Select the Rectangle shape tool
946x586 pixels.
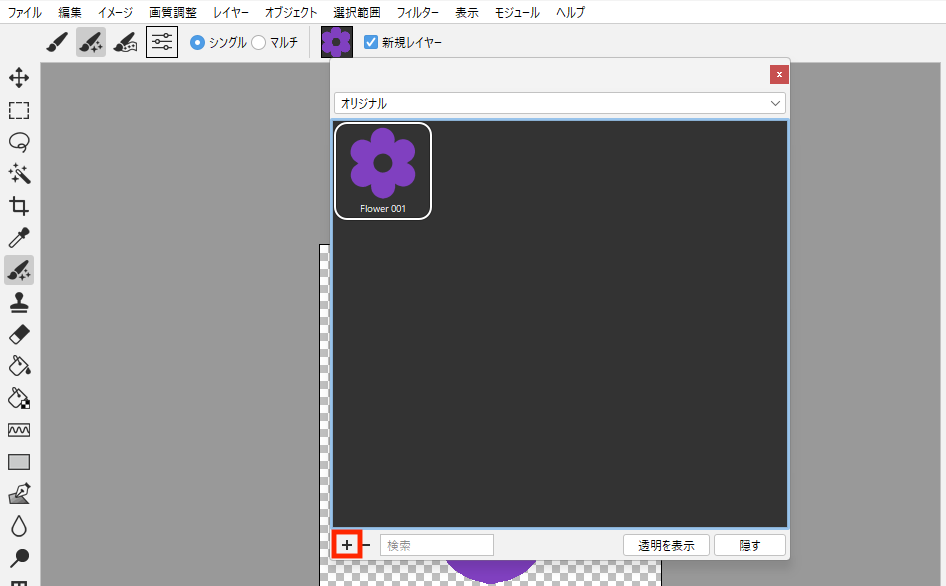(x=19, y=462)
